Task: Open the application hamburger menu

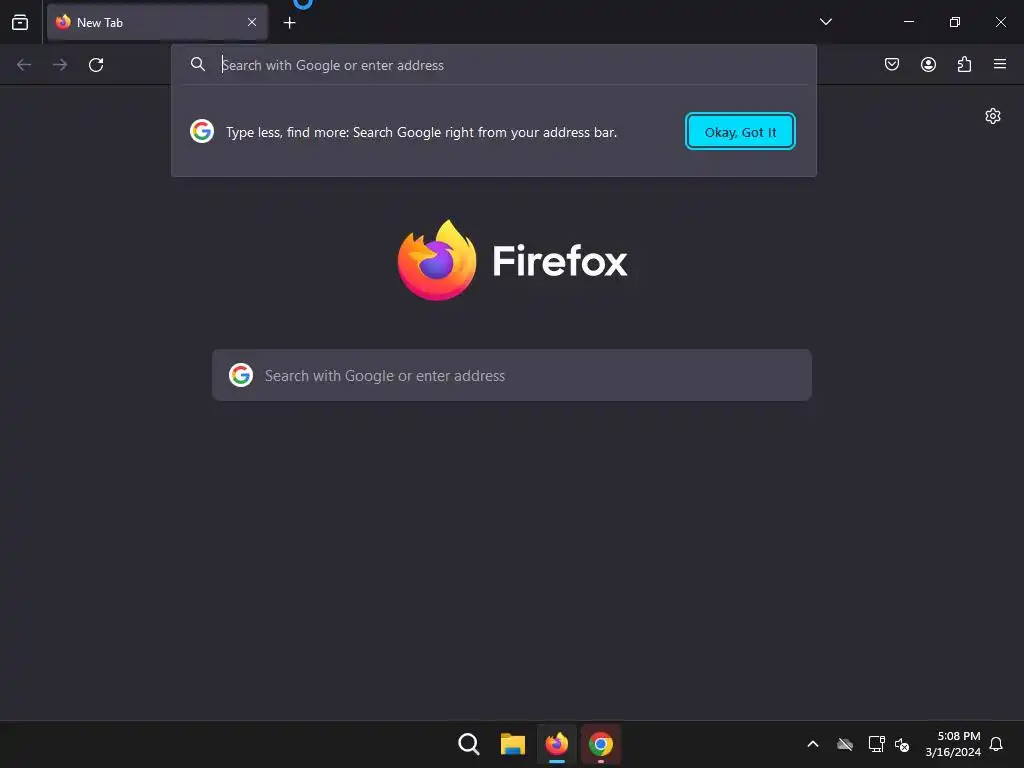Action: 1000,64
